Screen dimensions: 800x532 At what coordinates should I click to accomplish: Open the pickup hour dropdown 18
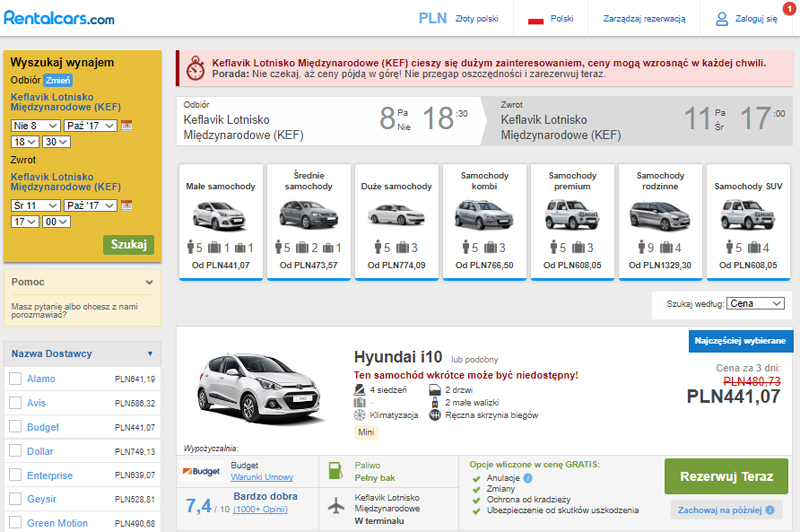point(24,142)
